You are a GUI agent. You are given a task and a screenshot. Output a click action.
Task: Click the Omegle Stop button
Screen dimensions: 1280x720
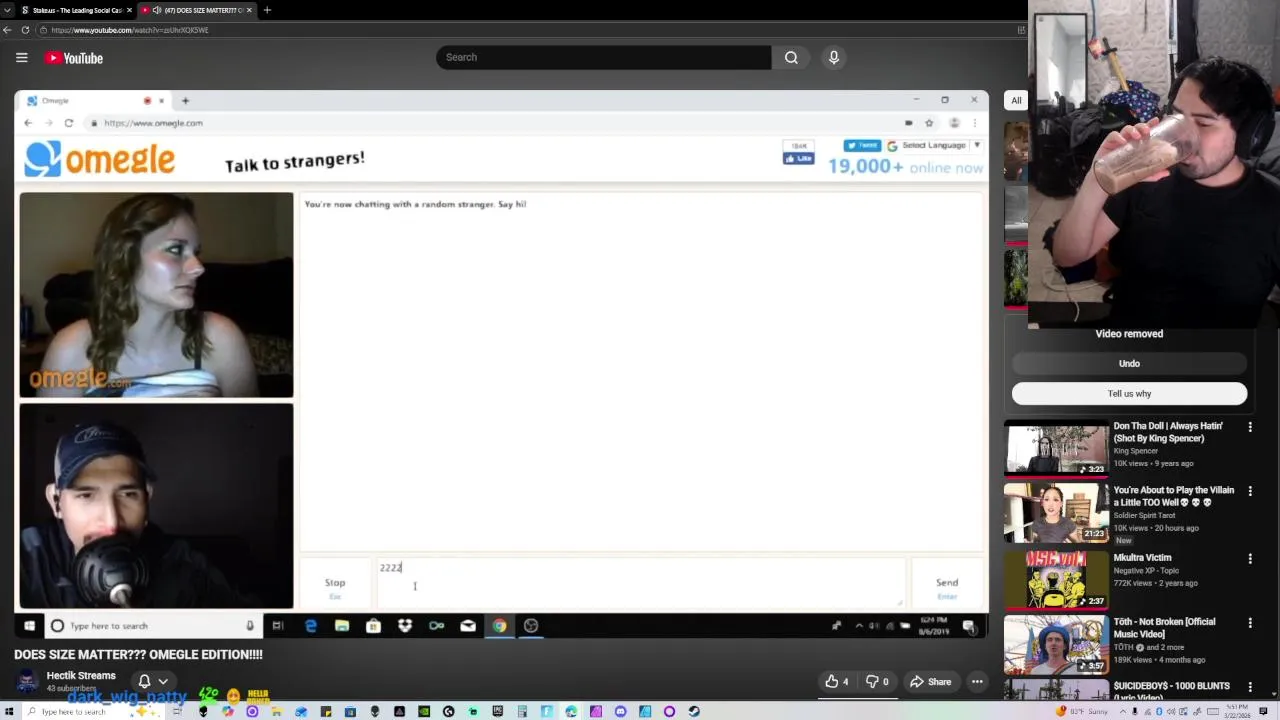(x=335, y=584)
